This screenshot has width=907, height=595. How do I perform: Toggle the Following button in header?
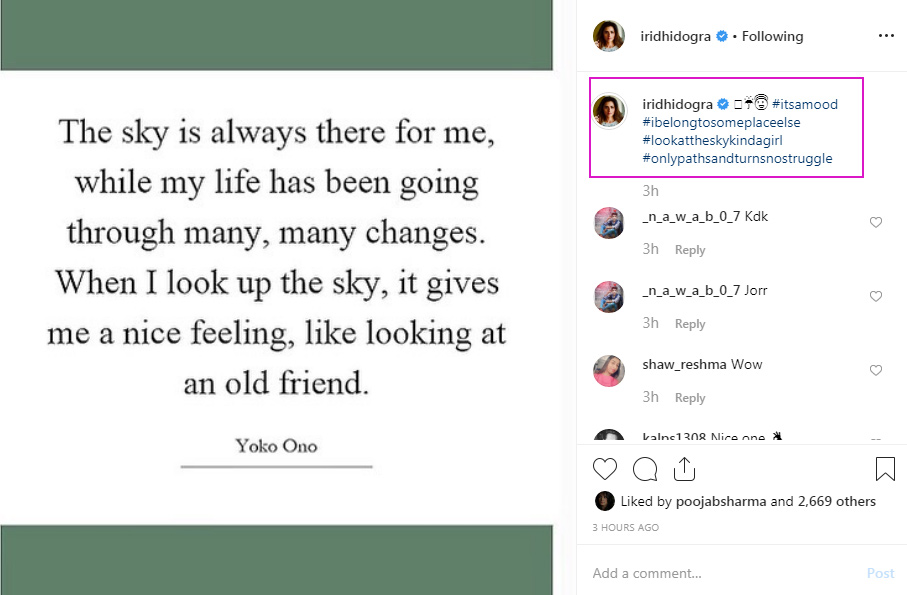click(772, 36)
